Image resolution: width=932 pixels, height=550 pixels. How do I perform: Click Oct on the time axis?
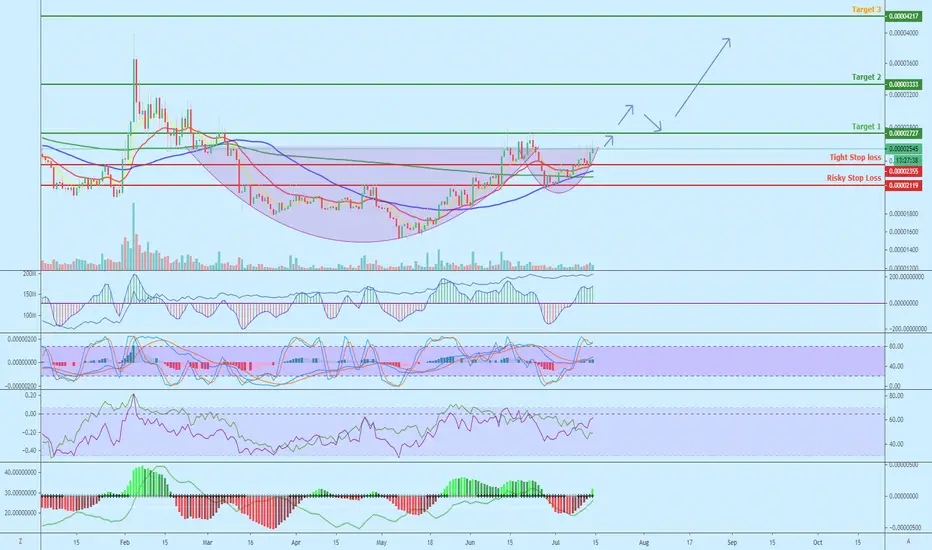coord(818,542)
